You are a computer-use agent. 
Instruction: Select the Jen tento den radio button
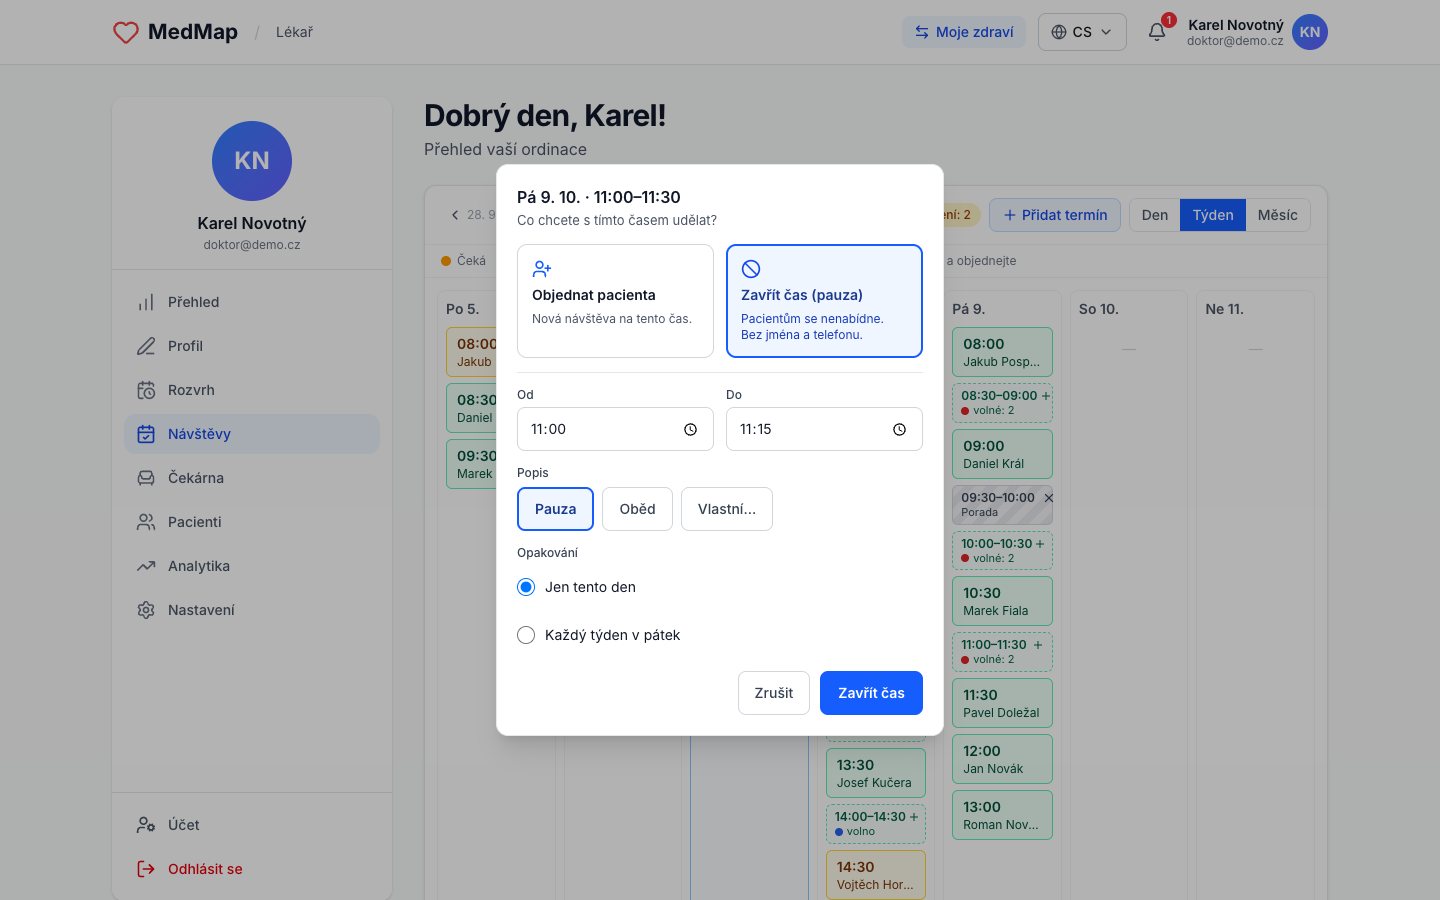(x=526, y=587)
